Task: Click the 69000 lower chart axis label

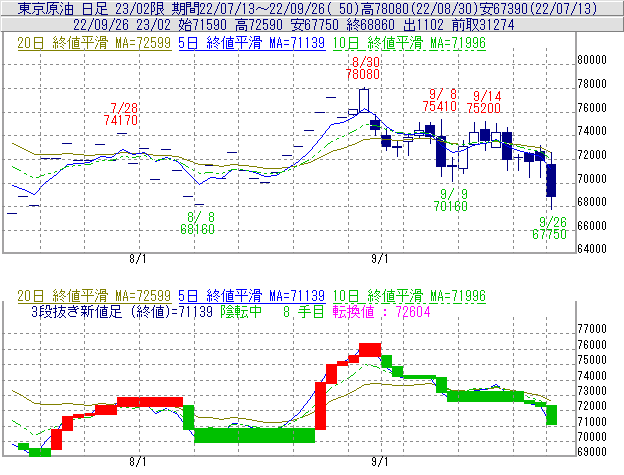Action: (x=592, y=452)
